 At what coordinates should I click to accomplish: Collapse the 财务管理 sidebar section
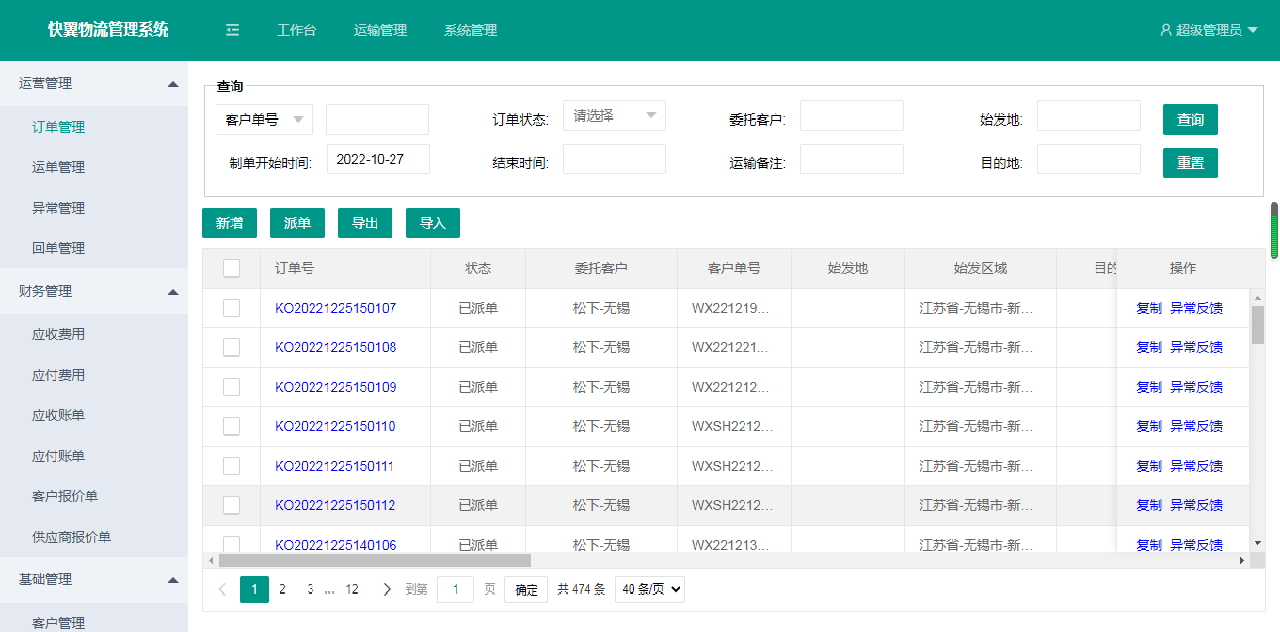point(173,292)
